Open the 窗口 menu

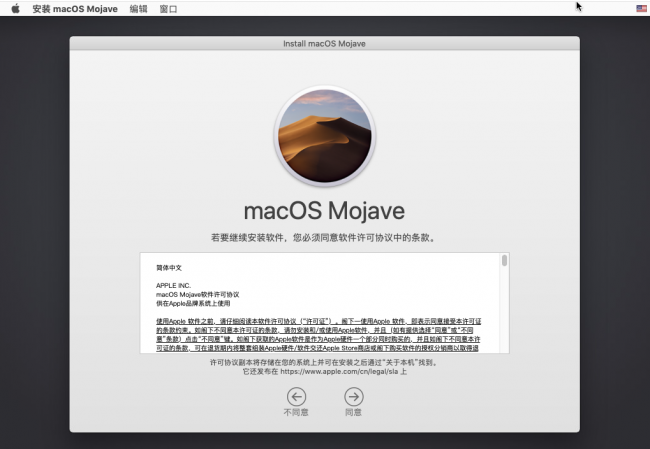pos(168,9)
